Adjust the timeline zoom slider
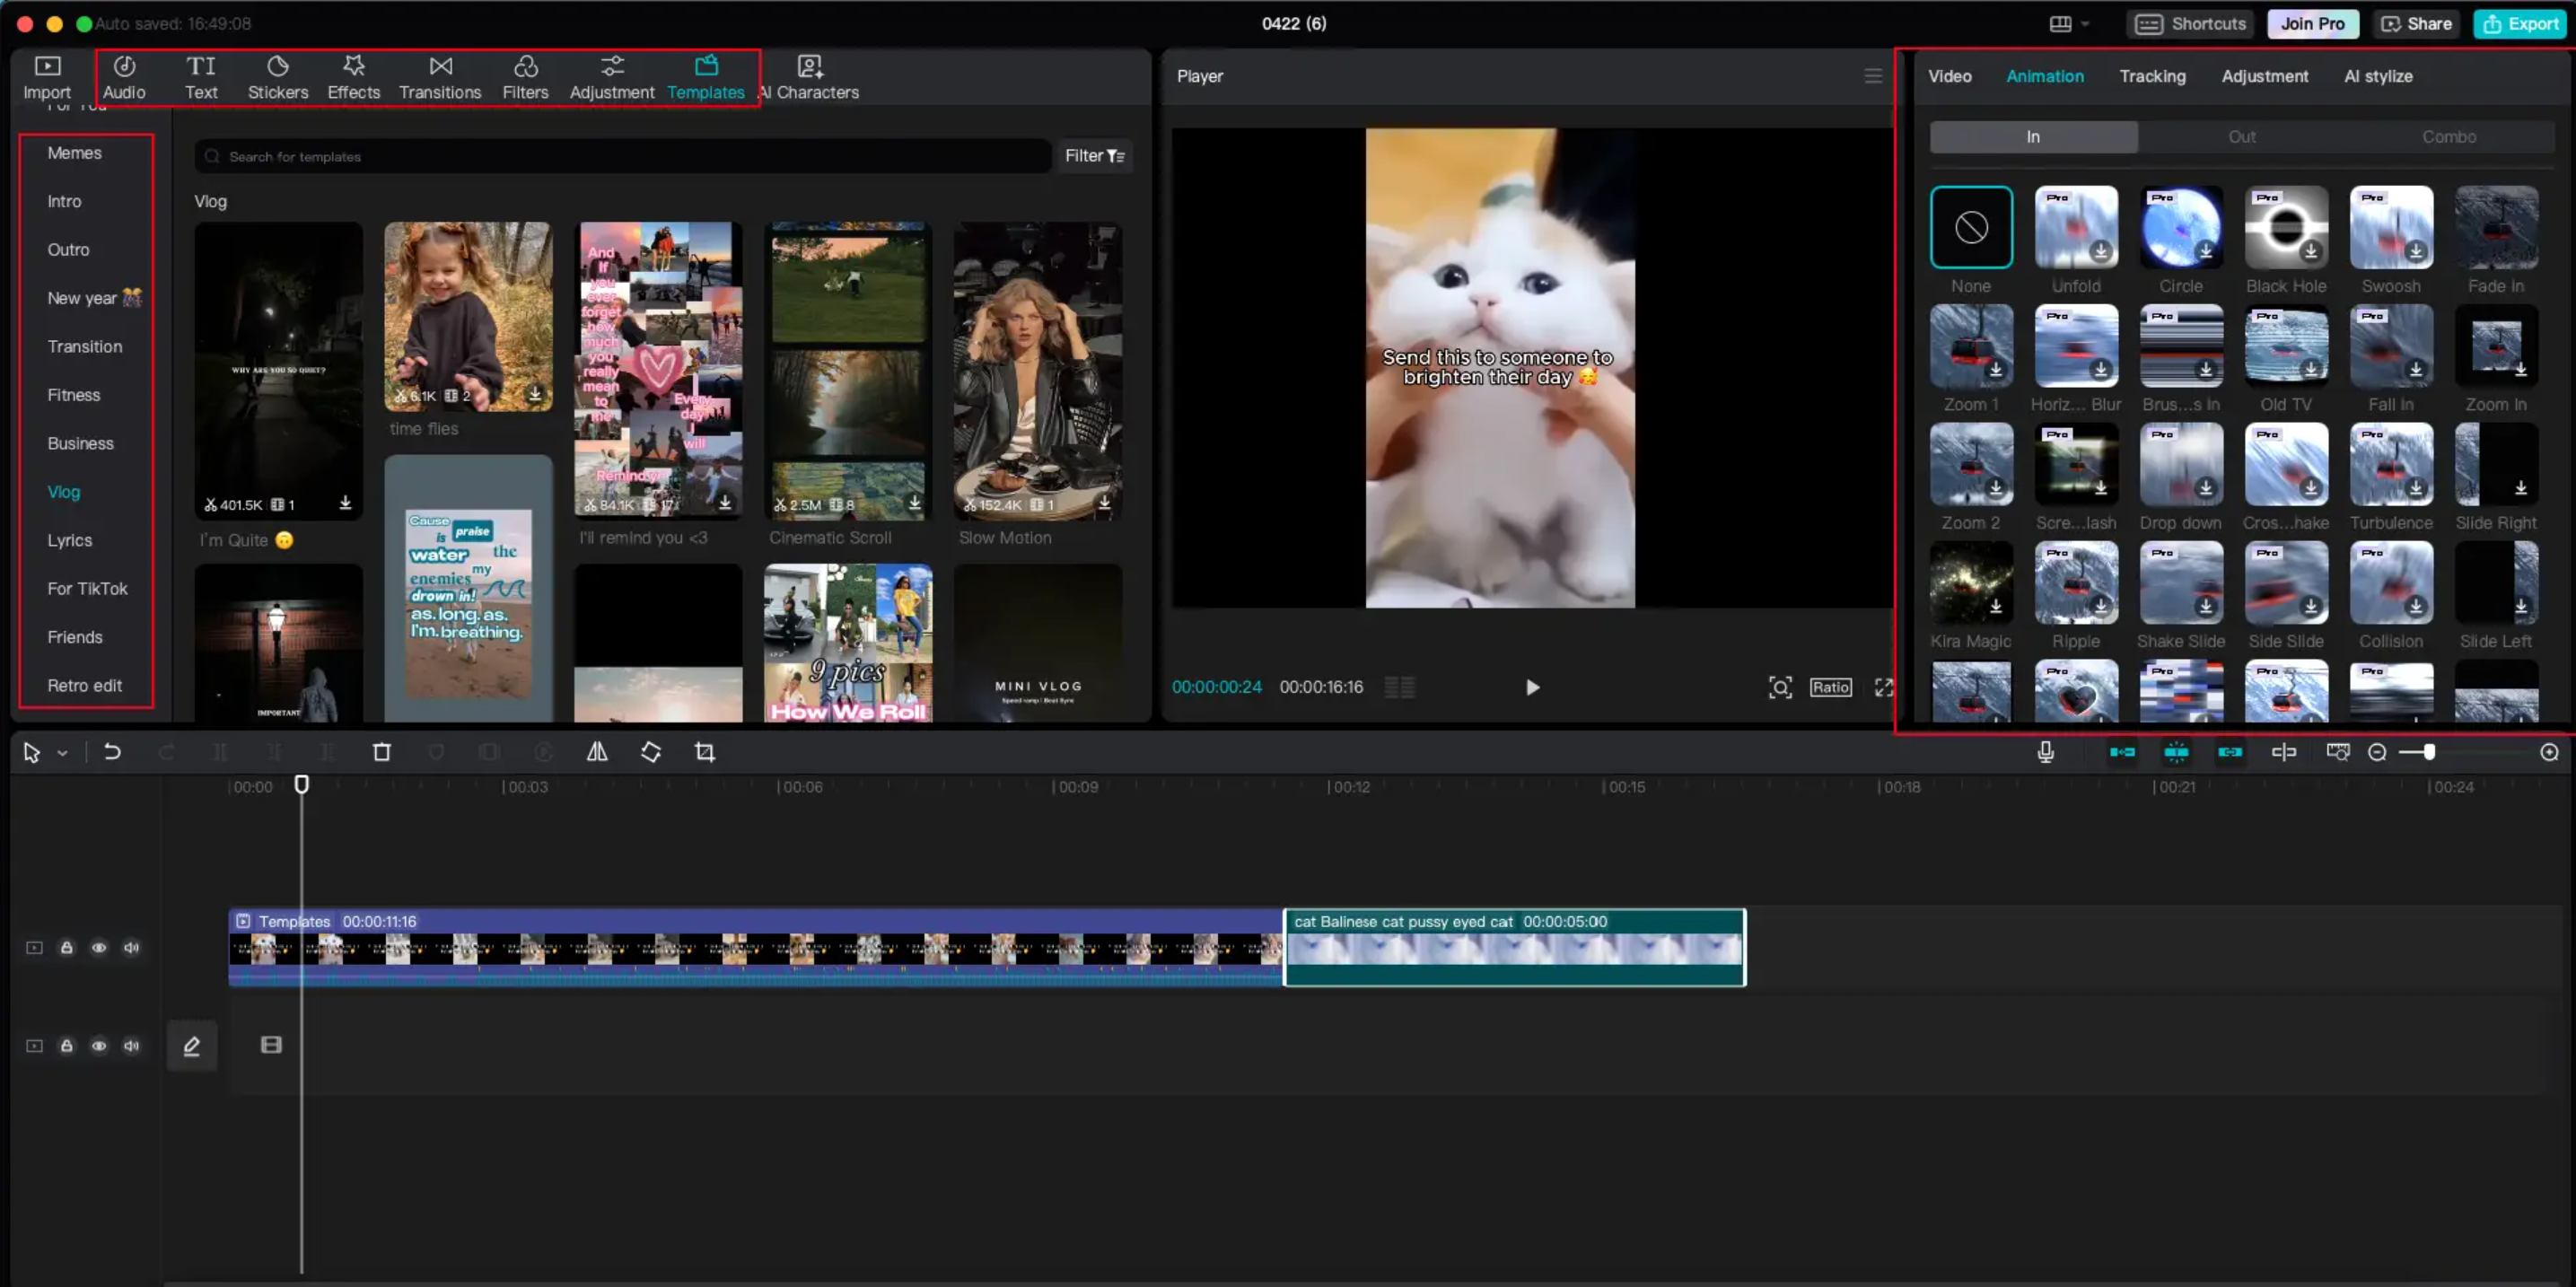2576x1287 pixels. coord(2430,752)
